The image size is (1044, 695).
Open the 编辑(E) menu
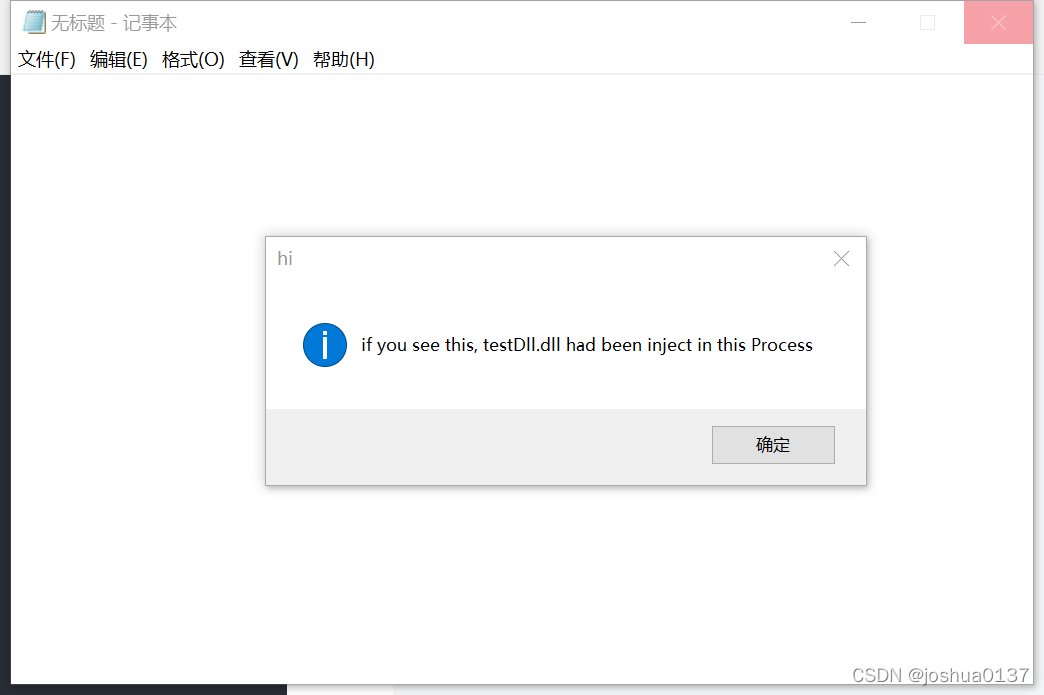point(119,59)
